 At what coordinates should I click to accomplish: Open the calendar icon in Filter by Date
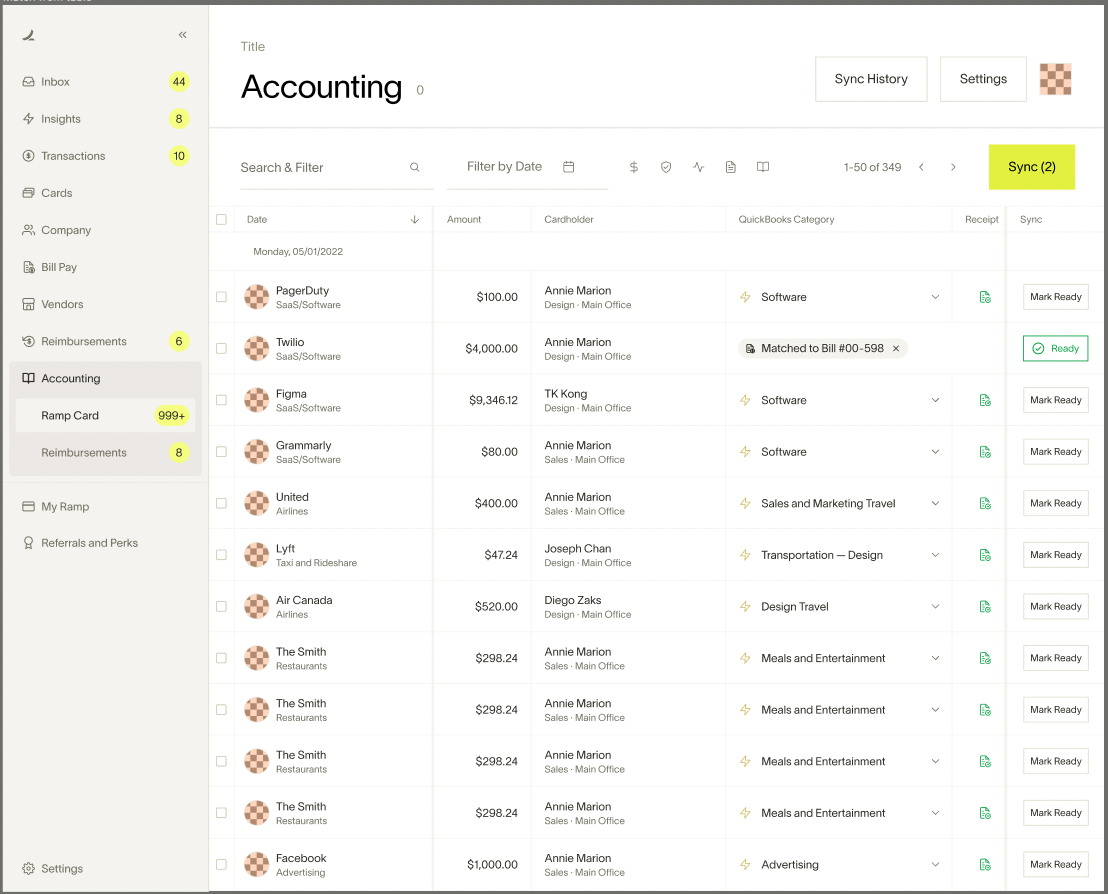(568, 167)
